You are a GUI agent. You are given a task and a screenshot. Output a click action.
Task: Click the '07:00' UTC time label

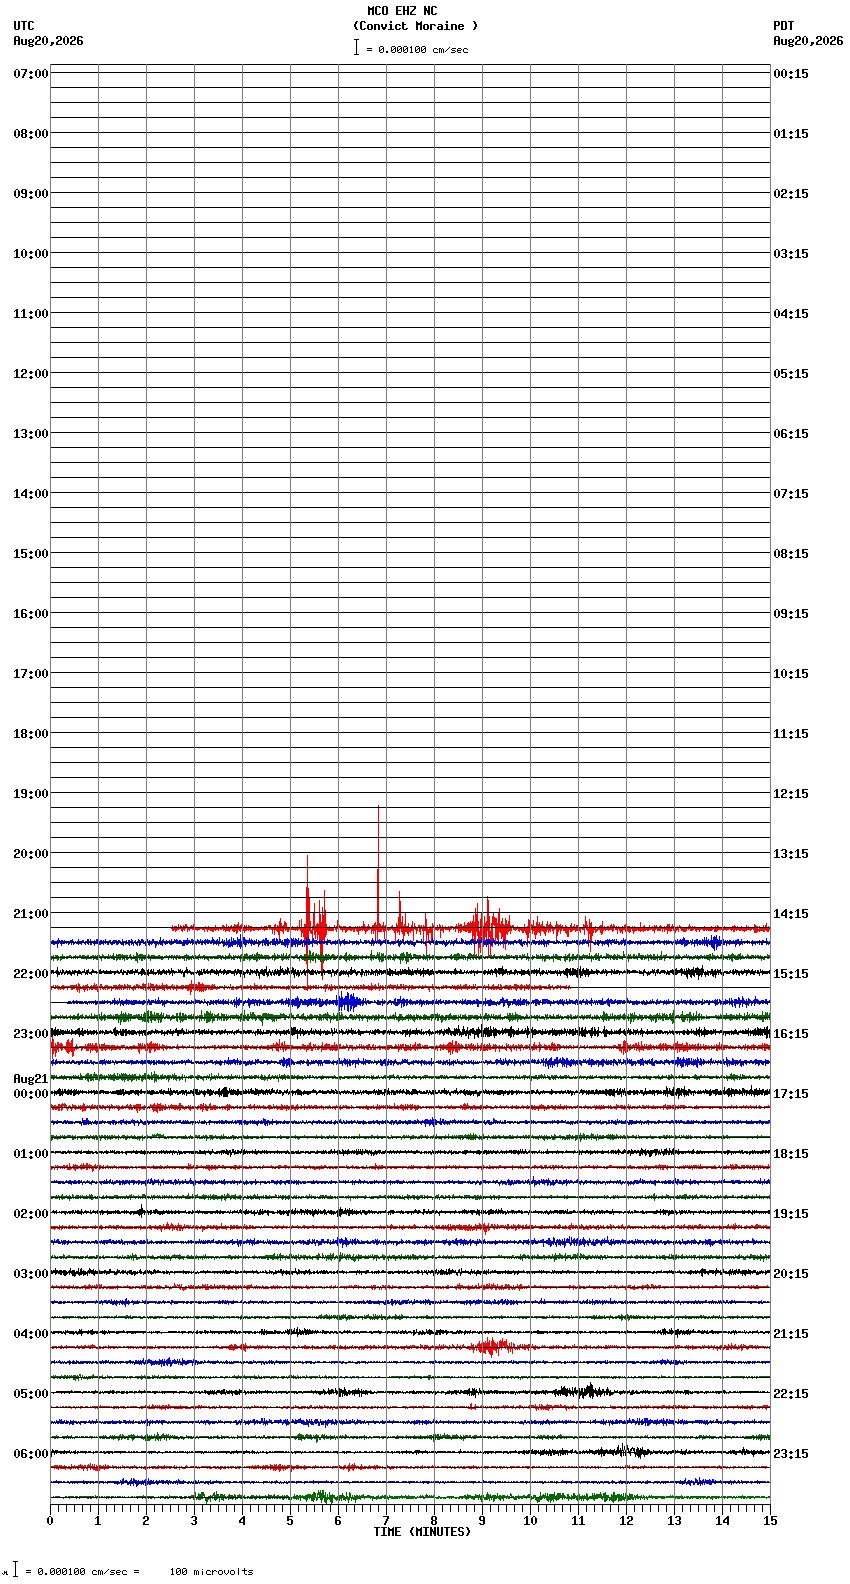[31, 74]
